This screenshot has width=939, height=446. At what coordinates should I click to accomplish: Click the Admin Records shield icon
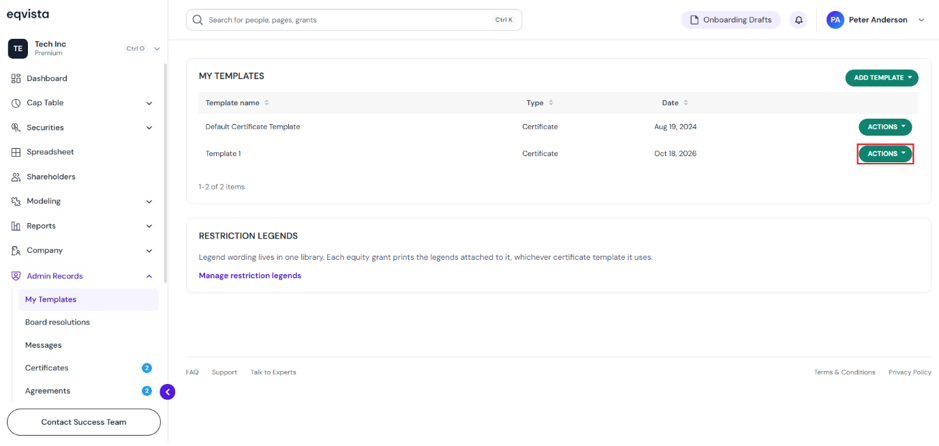[x=16, y=276]
